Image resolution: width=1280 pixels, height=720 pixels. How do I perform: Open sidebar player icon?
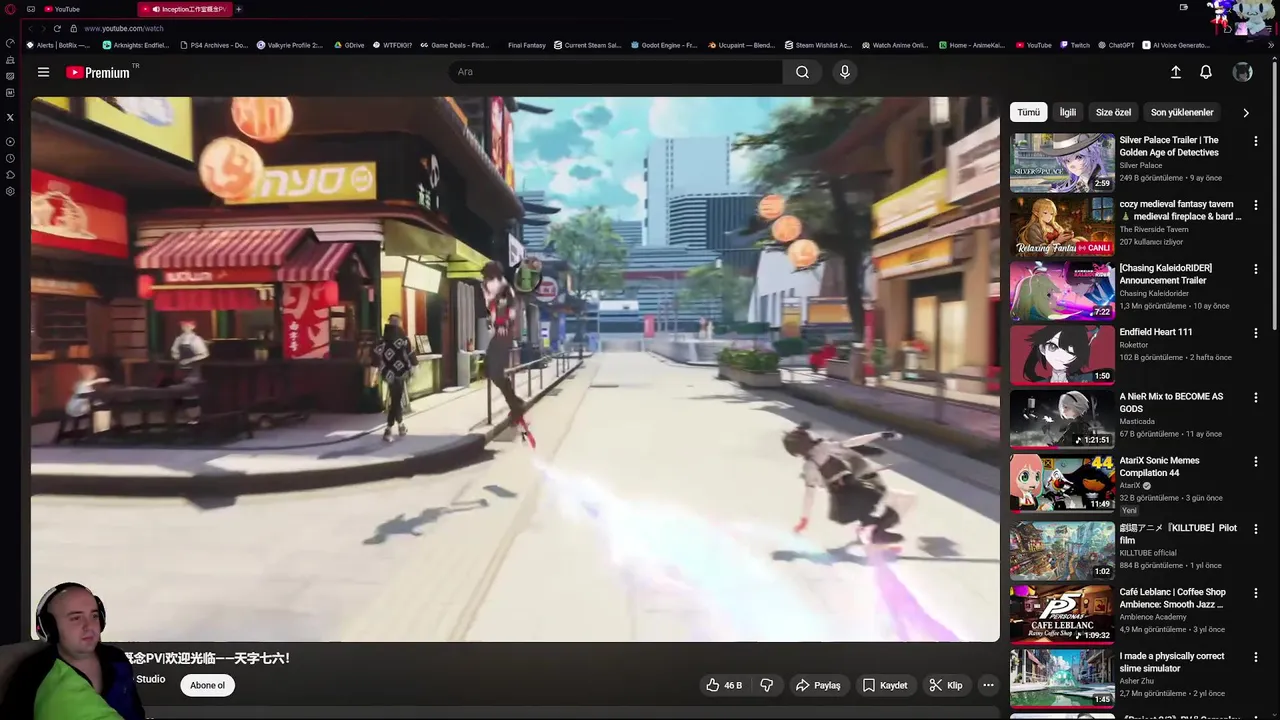(x=10, y=141)
